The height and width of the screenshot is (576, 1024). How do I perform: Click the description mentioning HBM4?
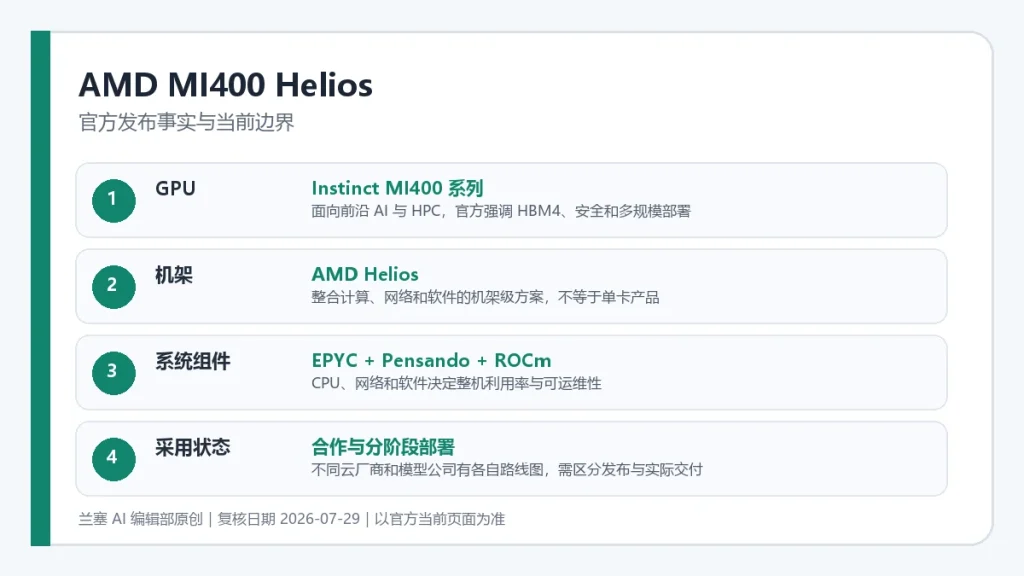pos(501,211)
